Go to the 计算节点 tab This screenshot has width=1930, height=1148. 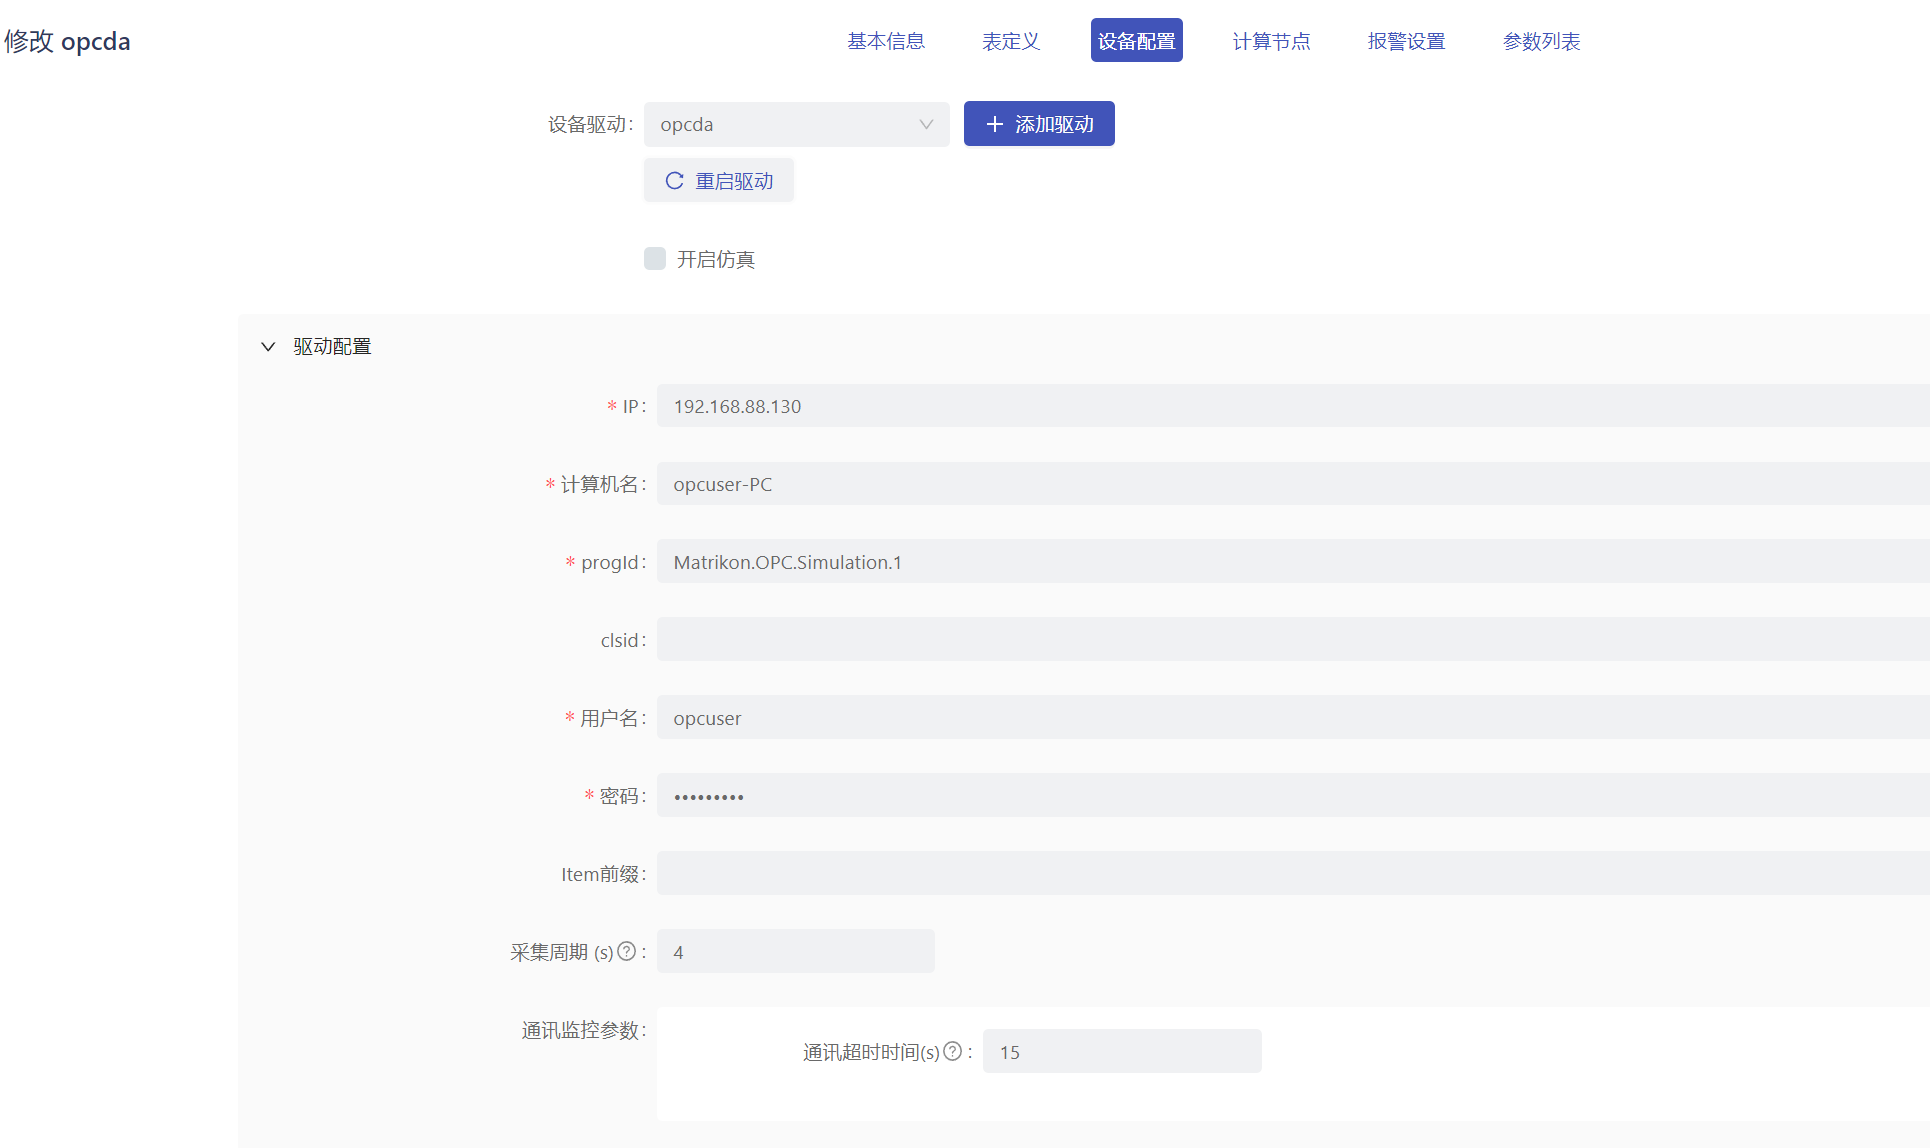1271,41
